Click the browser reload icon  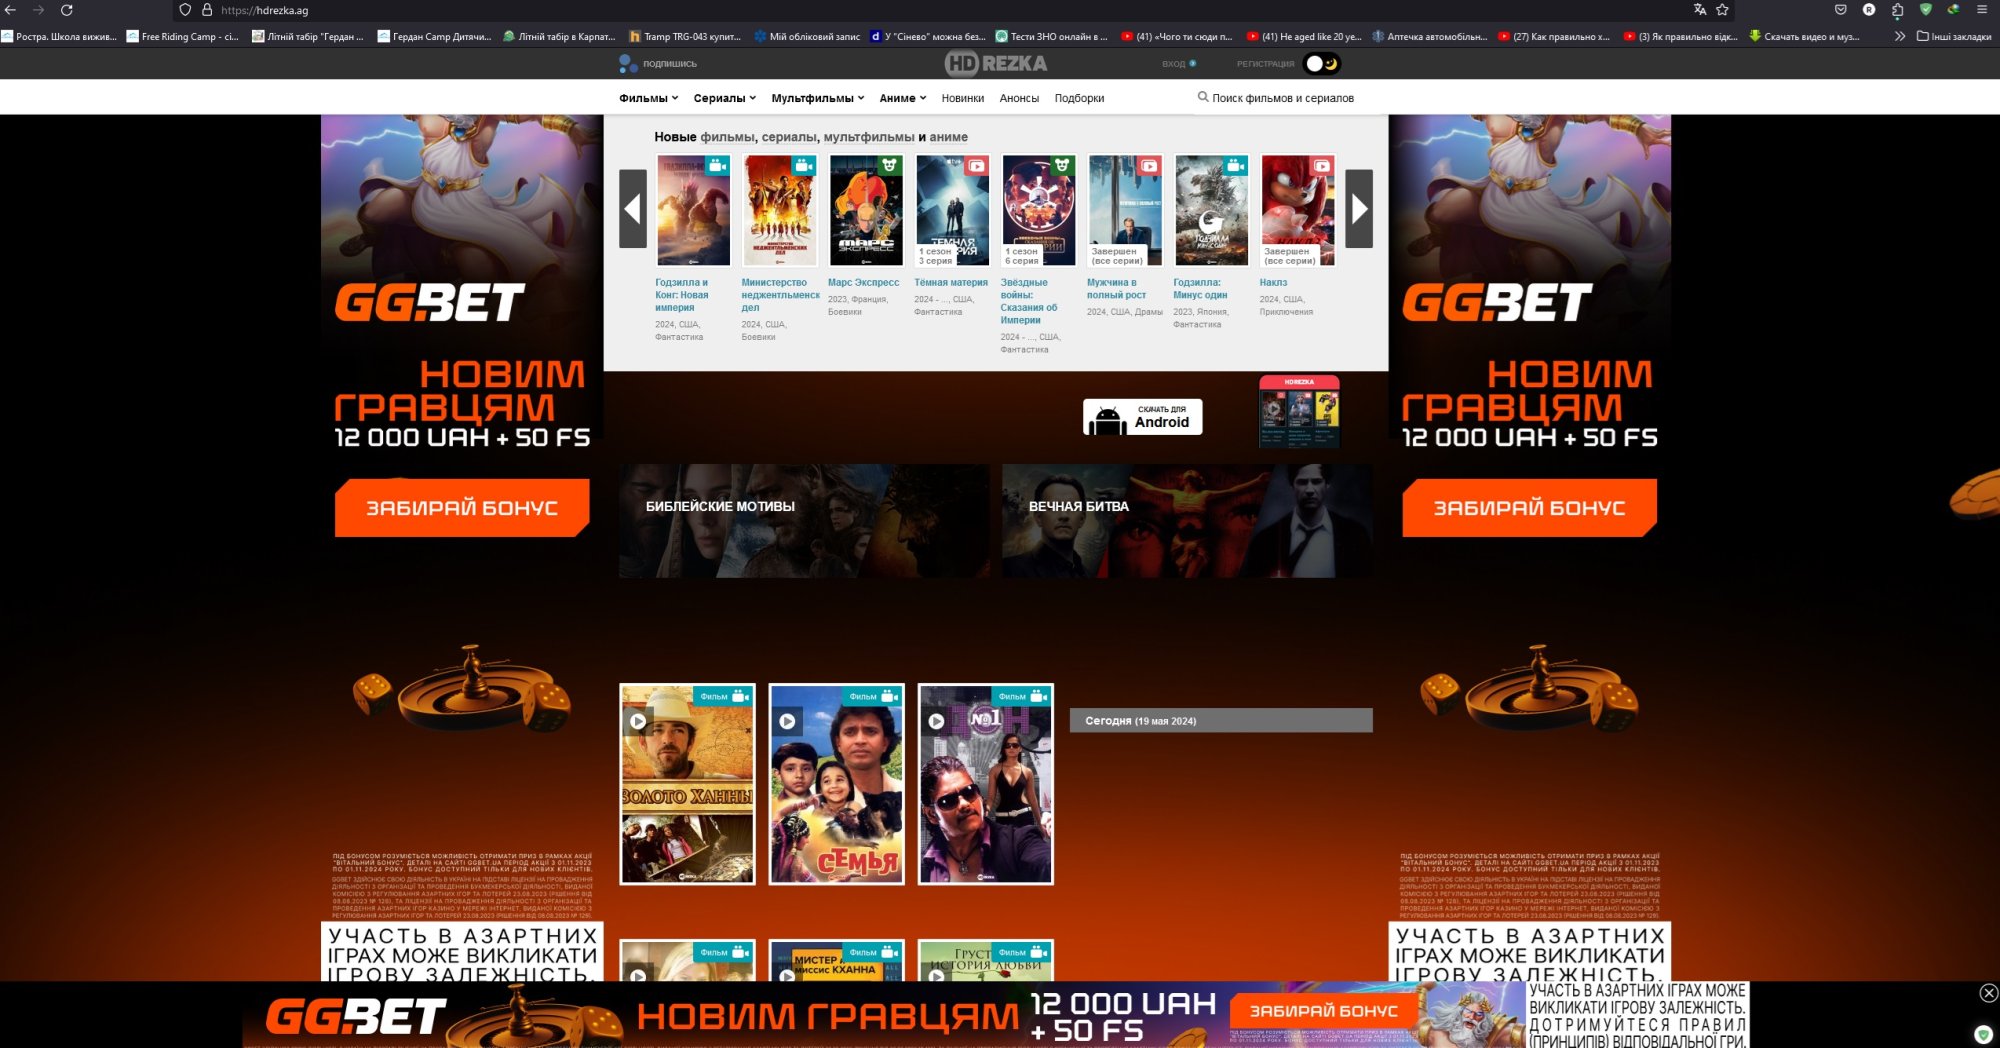[x=68, y=10]
